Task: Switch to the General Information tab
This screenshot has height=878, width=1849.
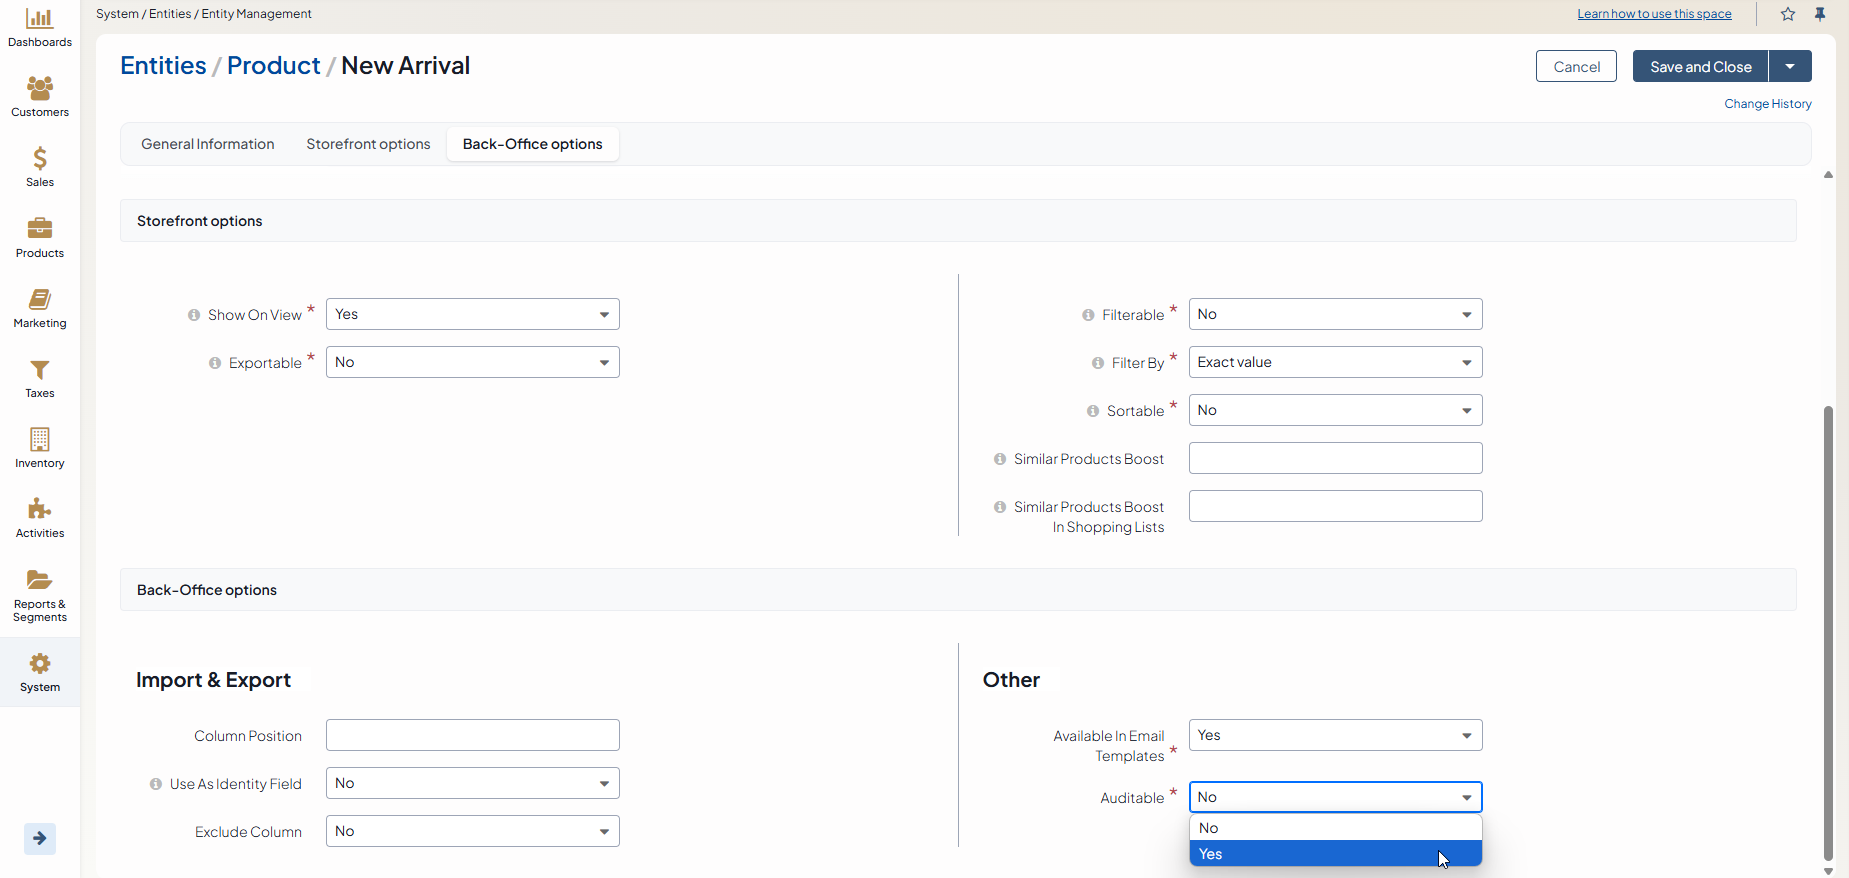Action: [x=208, y=144]
